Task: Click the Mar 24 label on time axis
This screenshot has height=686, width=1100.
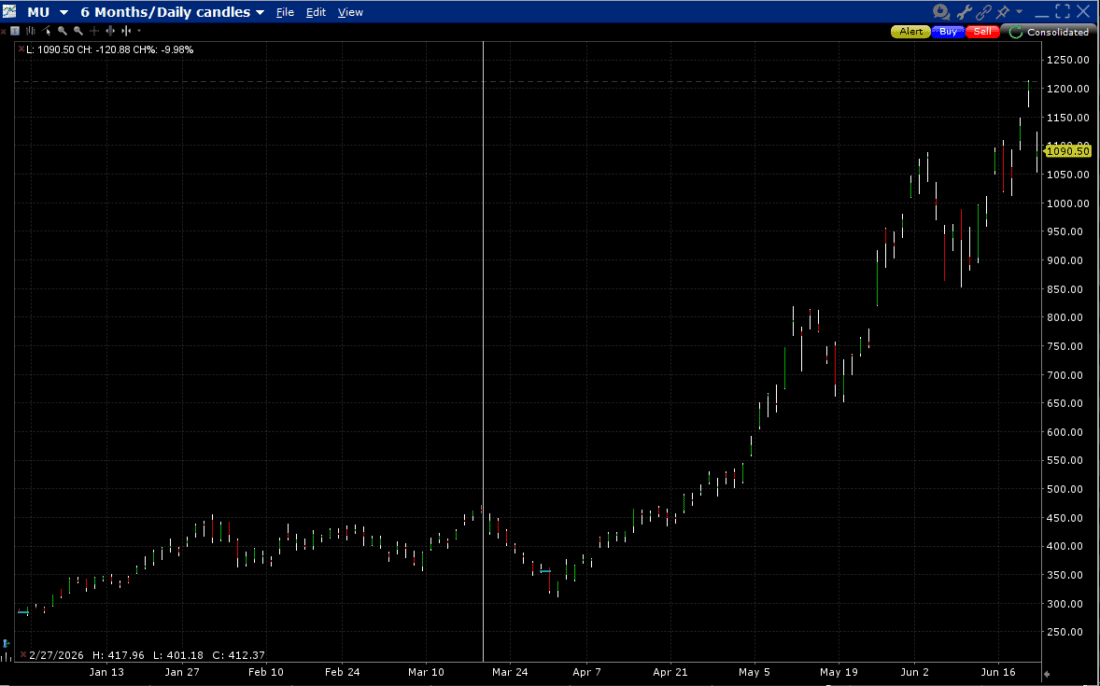Action: [x=510, y=672]
